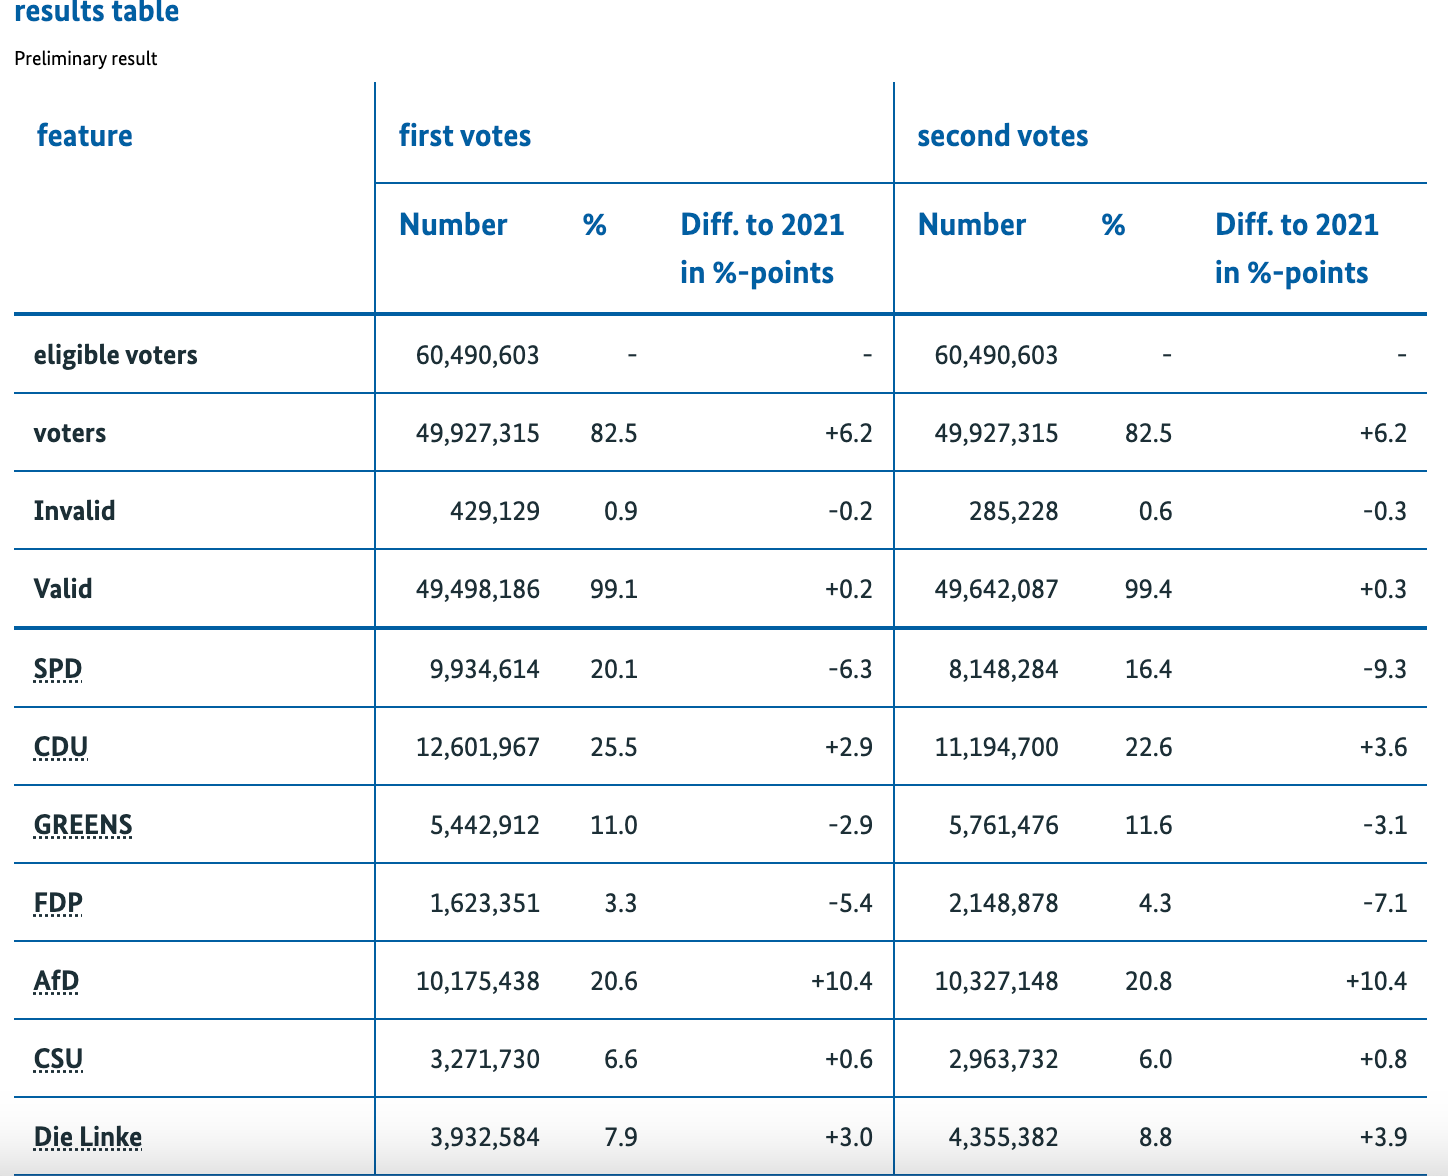Select the AfD party abbreviation
Image resolution: width=1448 pixels, height=1176 pixels.
(x=56, y=981)
